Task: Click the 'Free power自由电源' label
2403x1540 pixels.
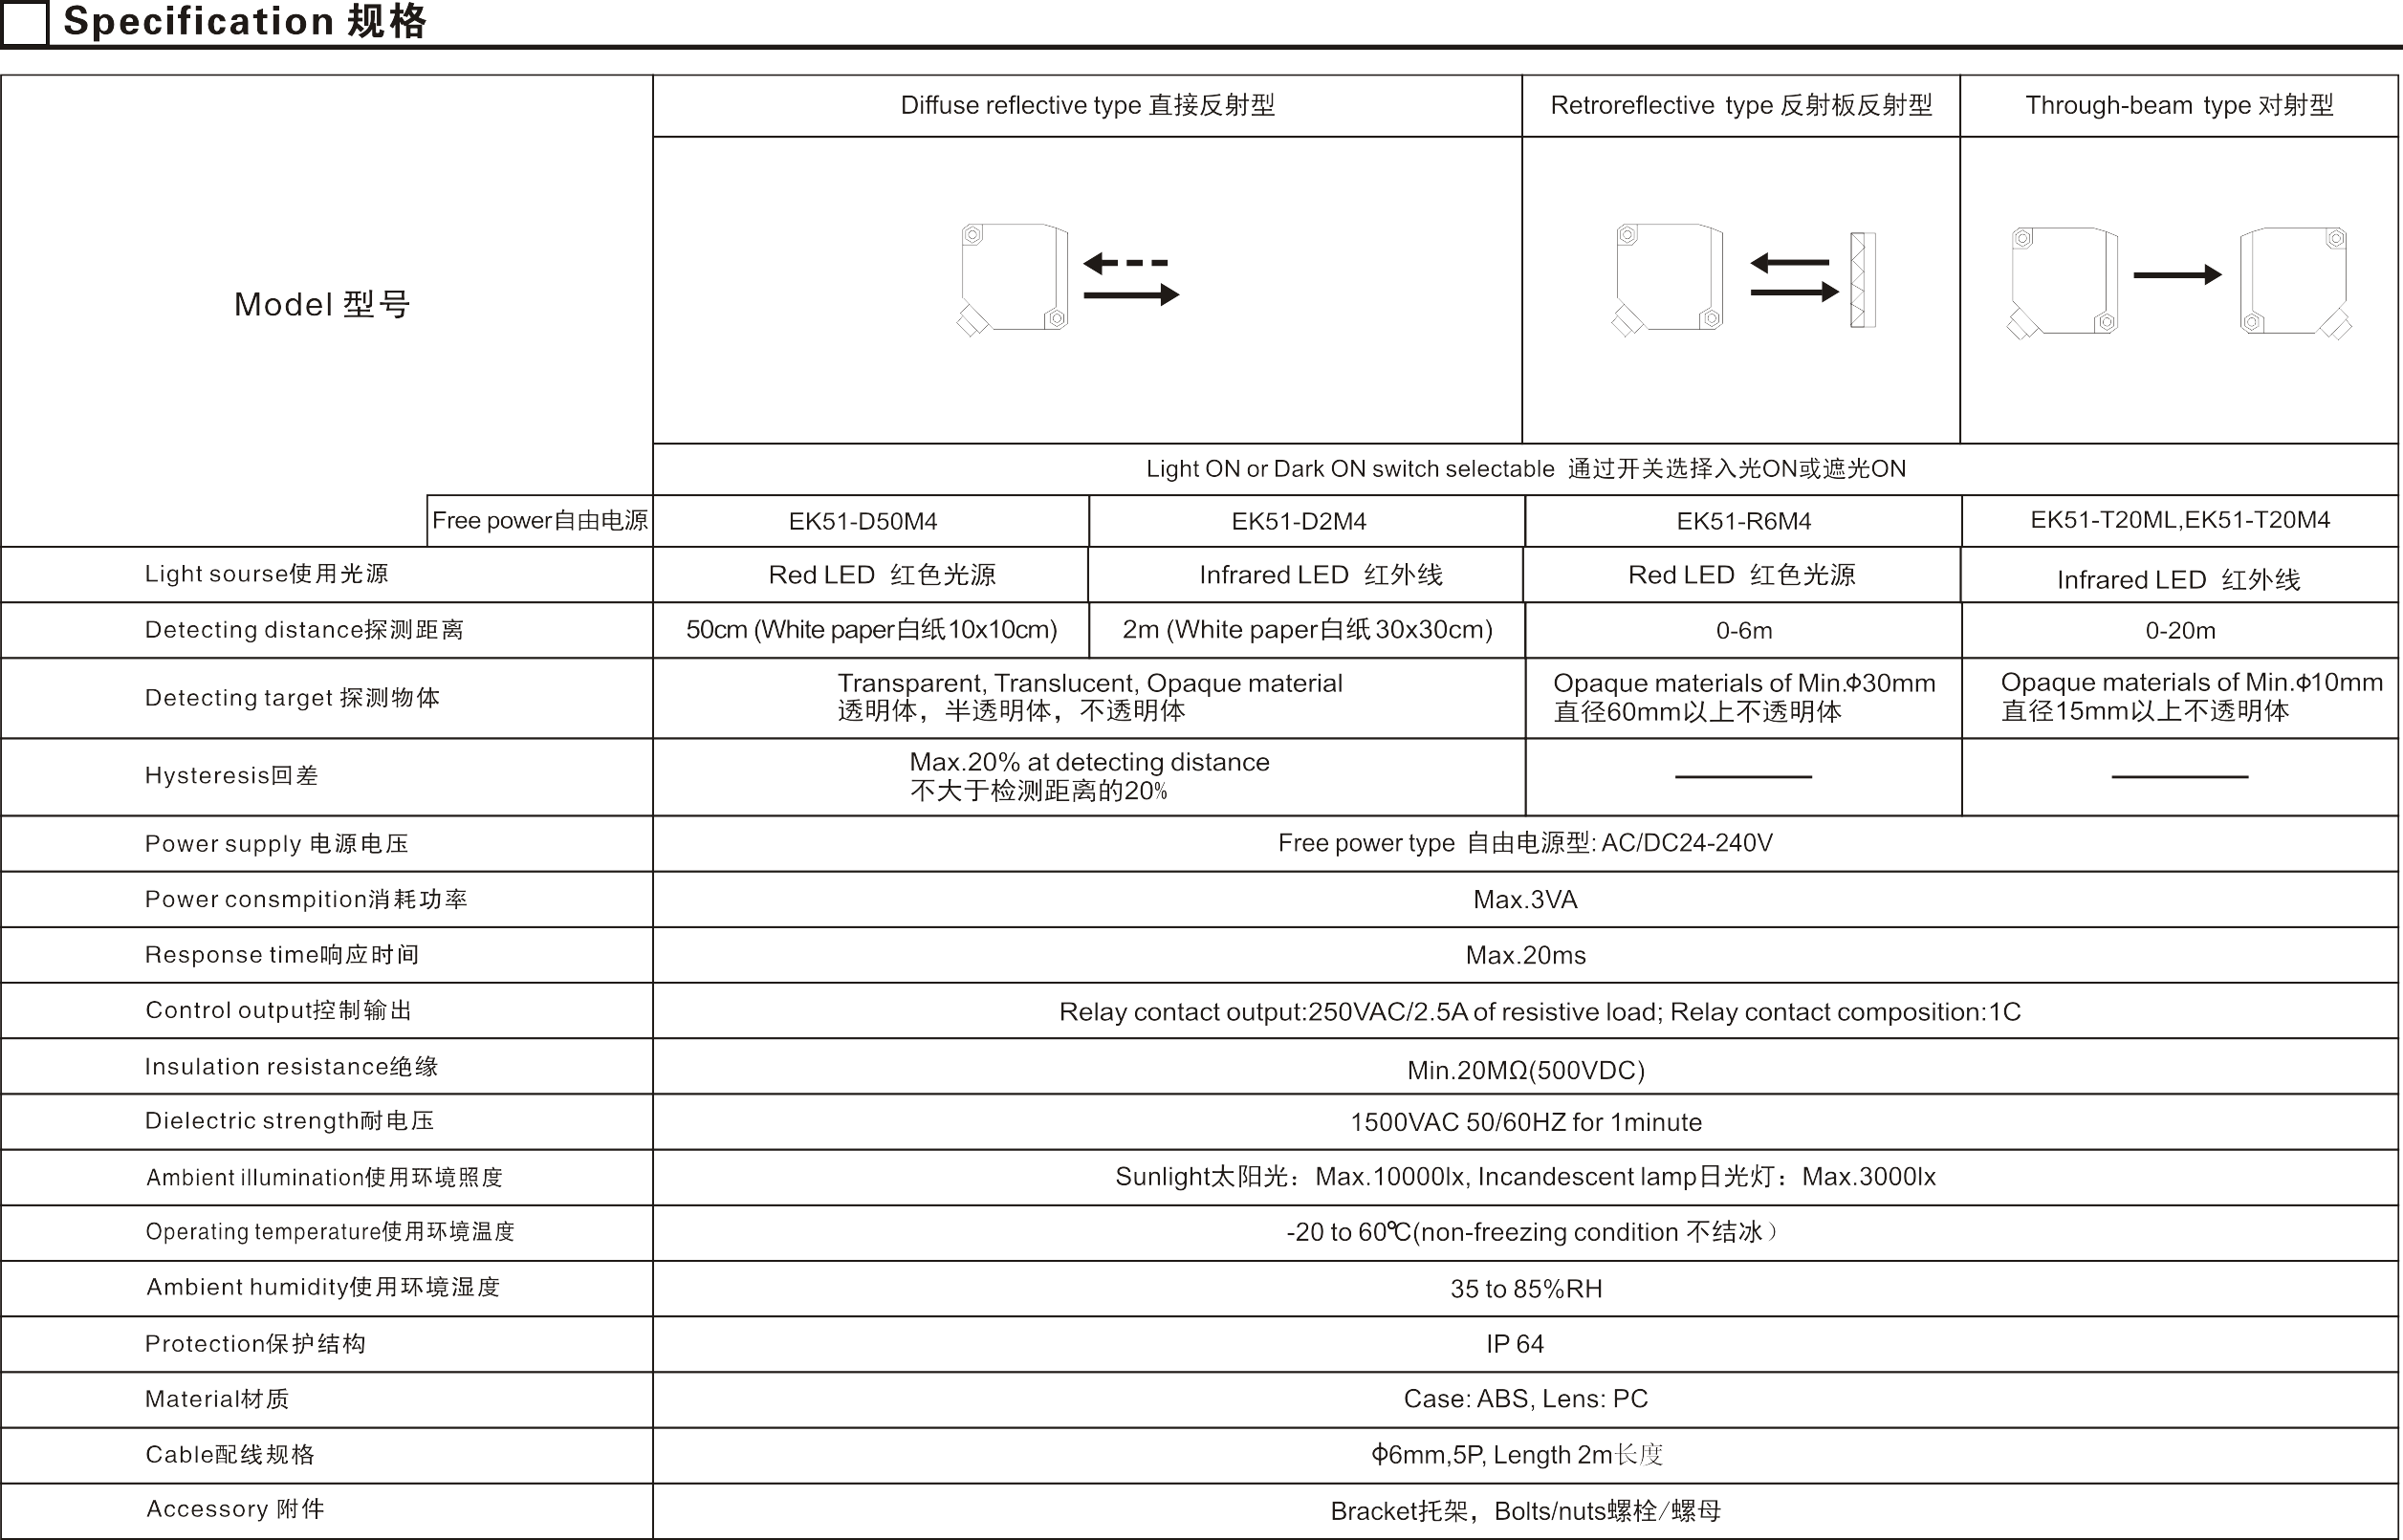Action: coord(540,520)
